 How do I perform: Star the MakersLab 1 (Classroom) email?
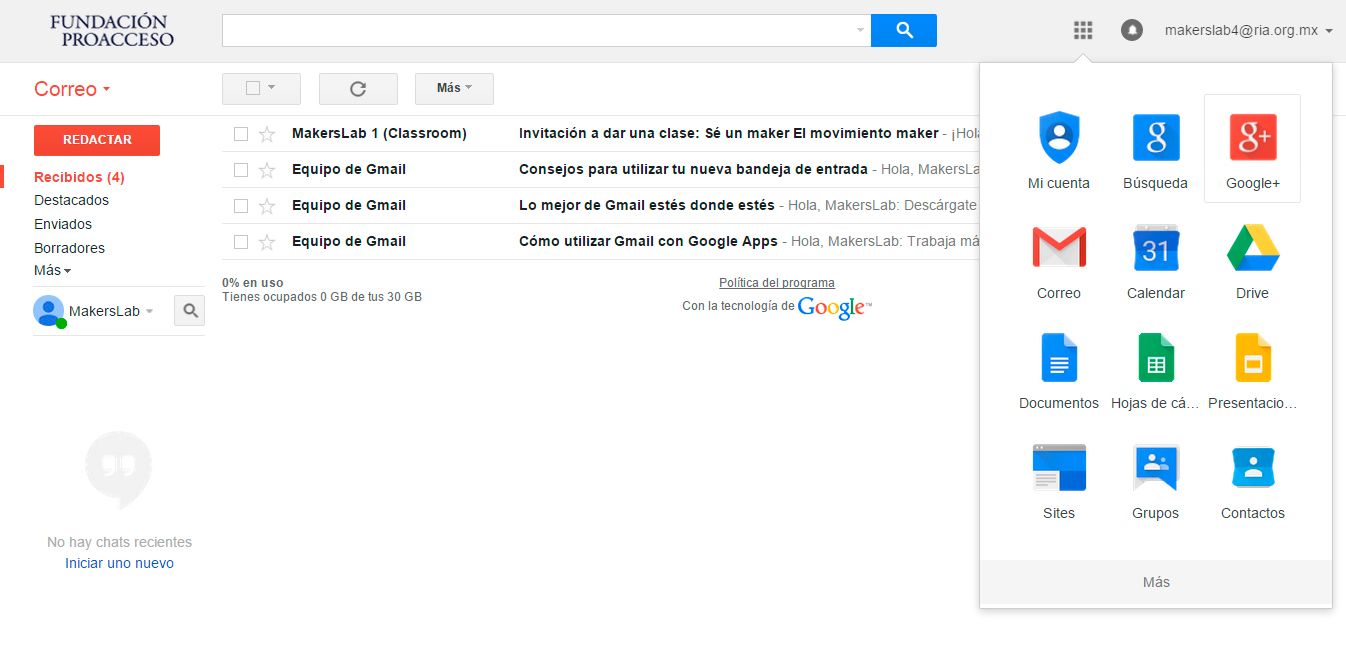(x=267, y=134)
